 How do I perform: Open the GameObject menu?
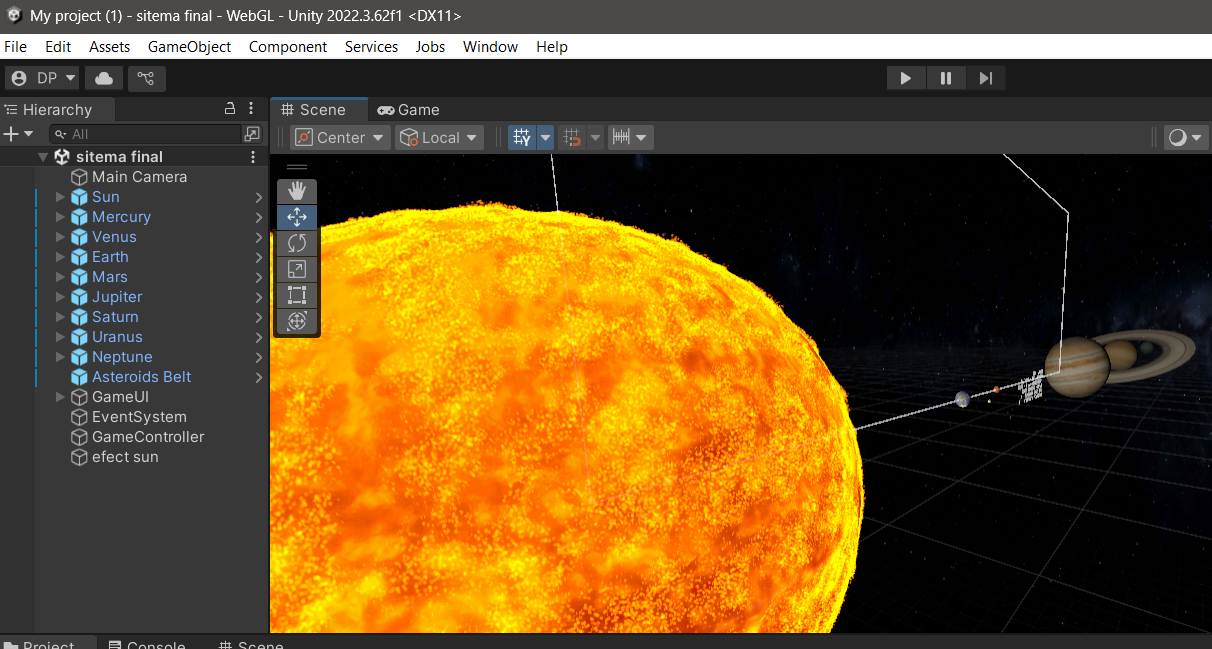pyautogui.click(x=189, y=47)
